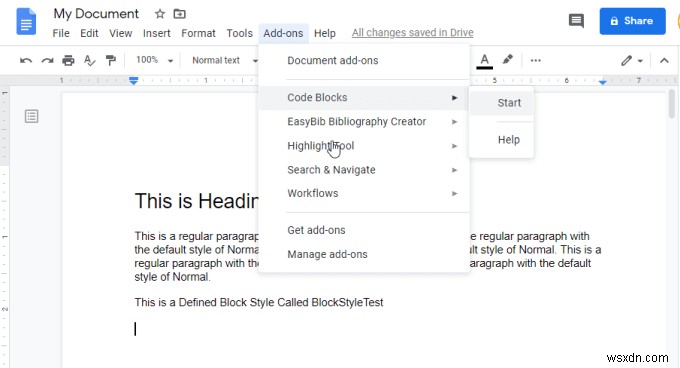
Task: Run spelling and grammar check
Action: pos(89,60)
